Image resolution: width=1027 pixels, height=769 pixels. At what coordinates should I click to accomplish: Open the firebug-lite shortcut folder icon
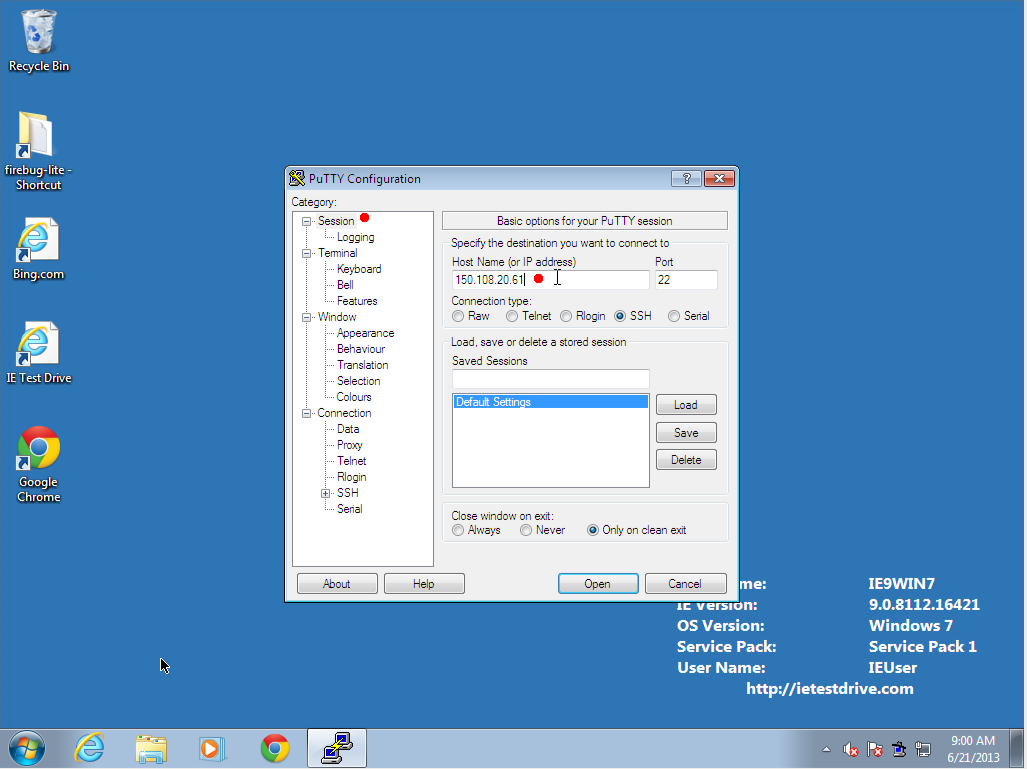click(39, 137)
